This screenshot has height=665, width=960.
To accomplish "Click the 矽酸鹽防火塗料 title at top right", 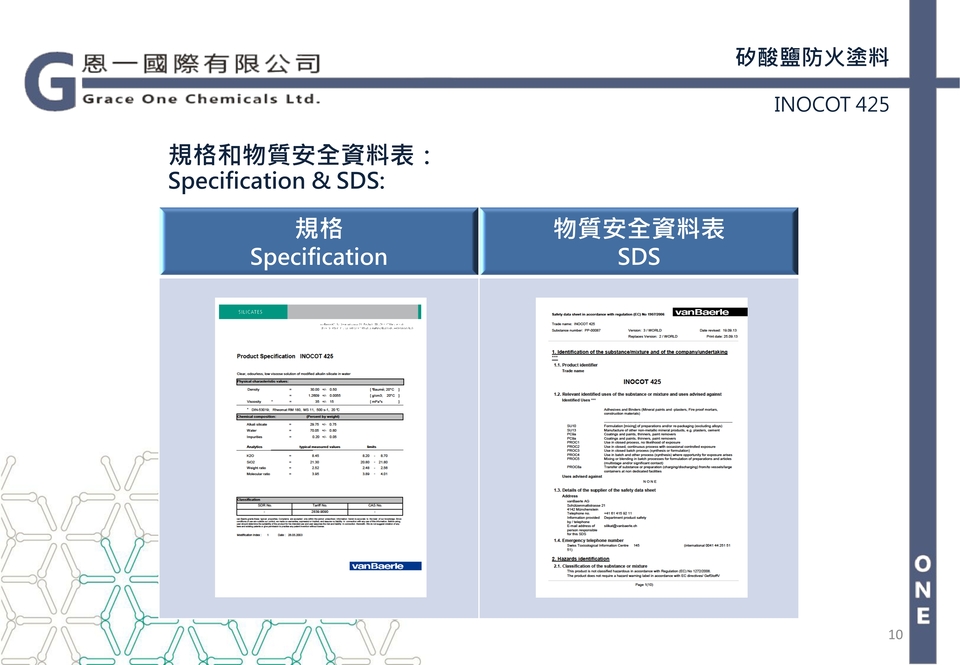I will (x=811, y=57).
